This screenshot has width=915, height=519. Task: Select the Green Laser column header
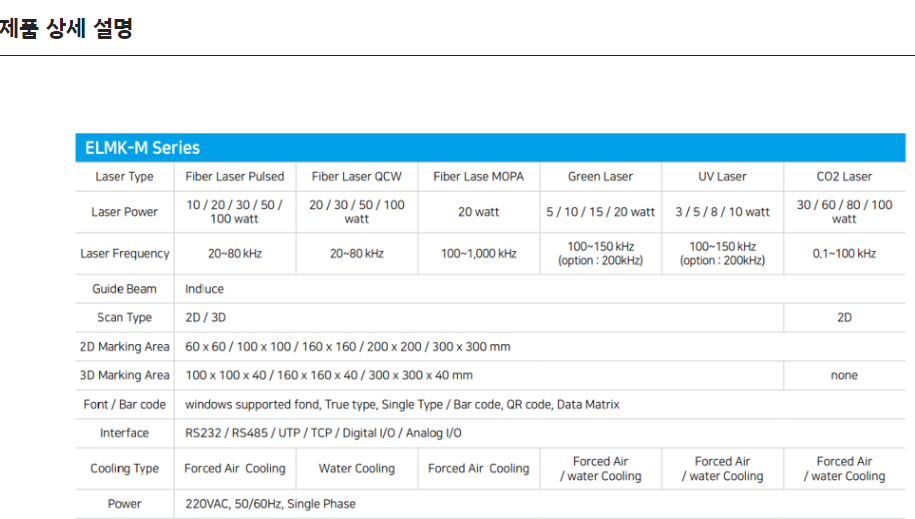[x=600, y=177]
